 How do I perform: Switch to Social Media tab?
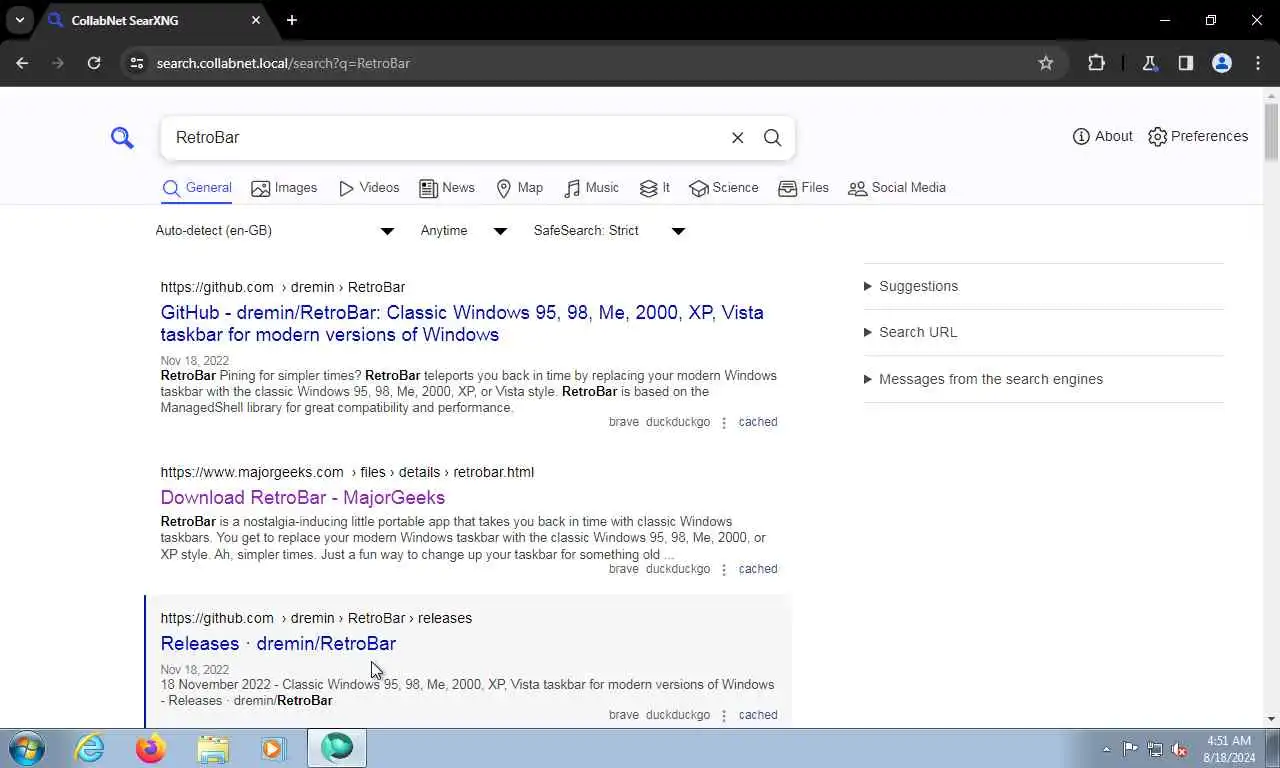point(897,188)
